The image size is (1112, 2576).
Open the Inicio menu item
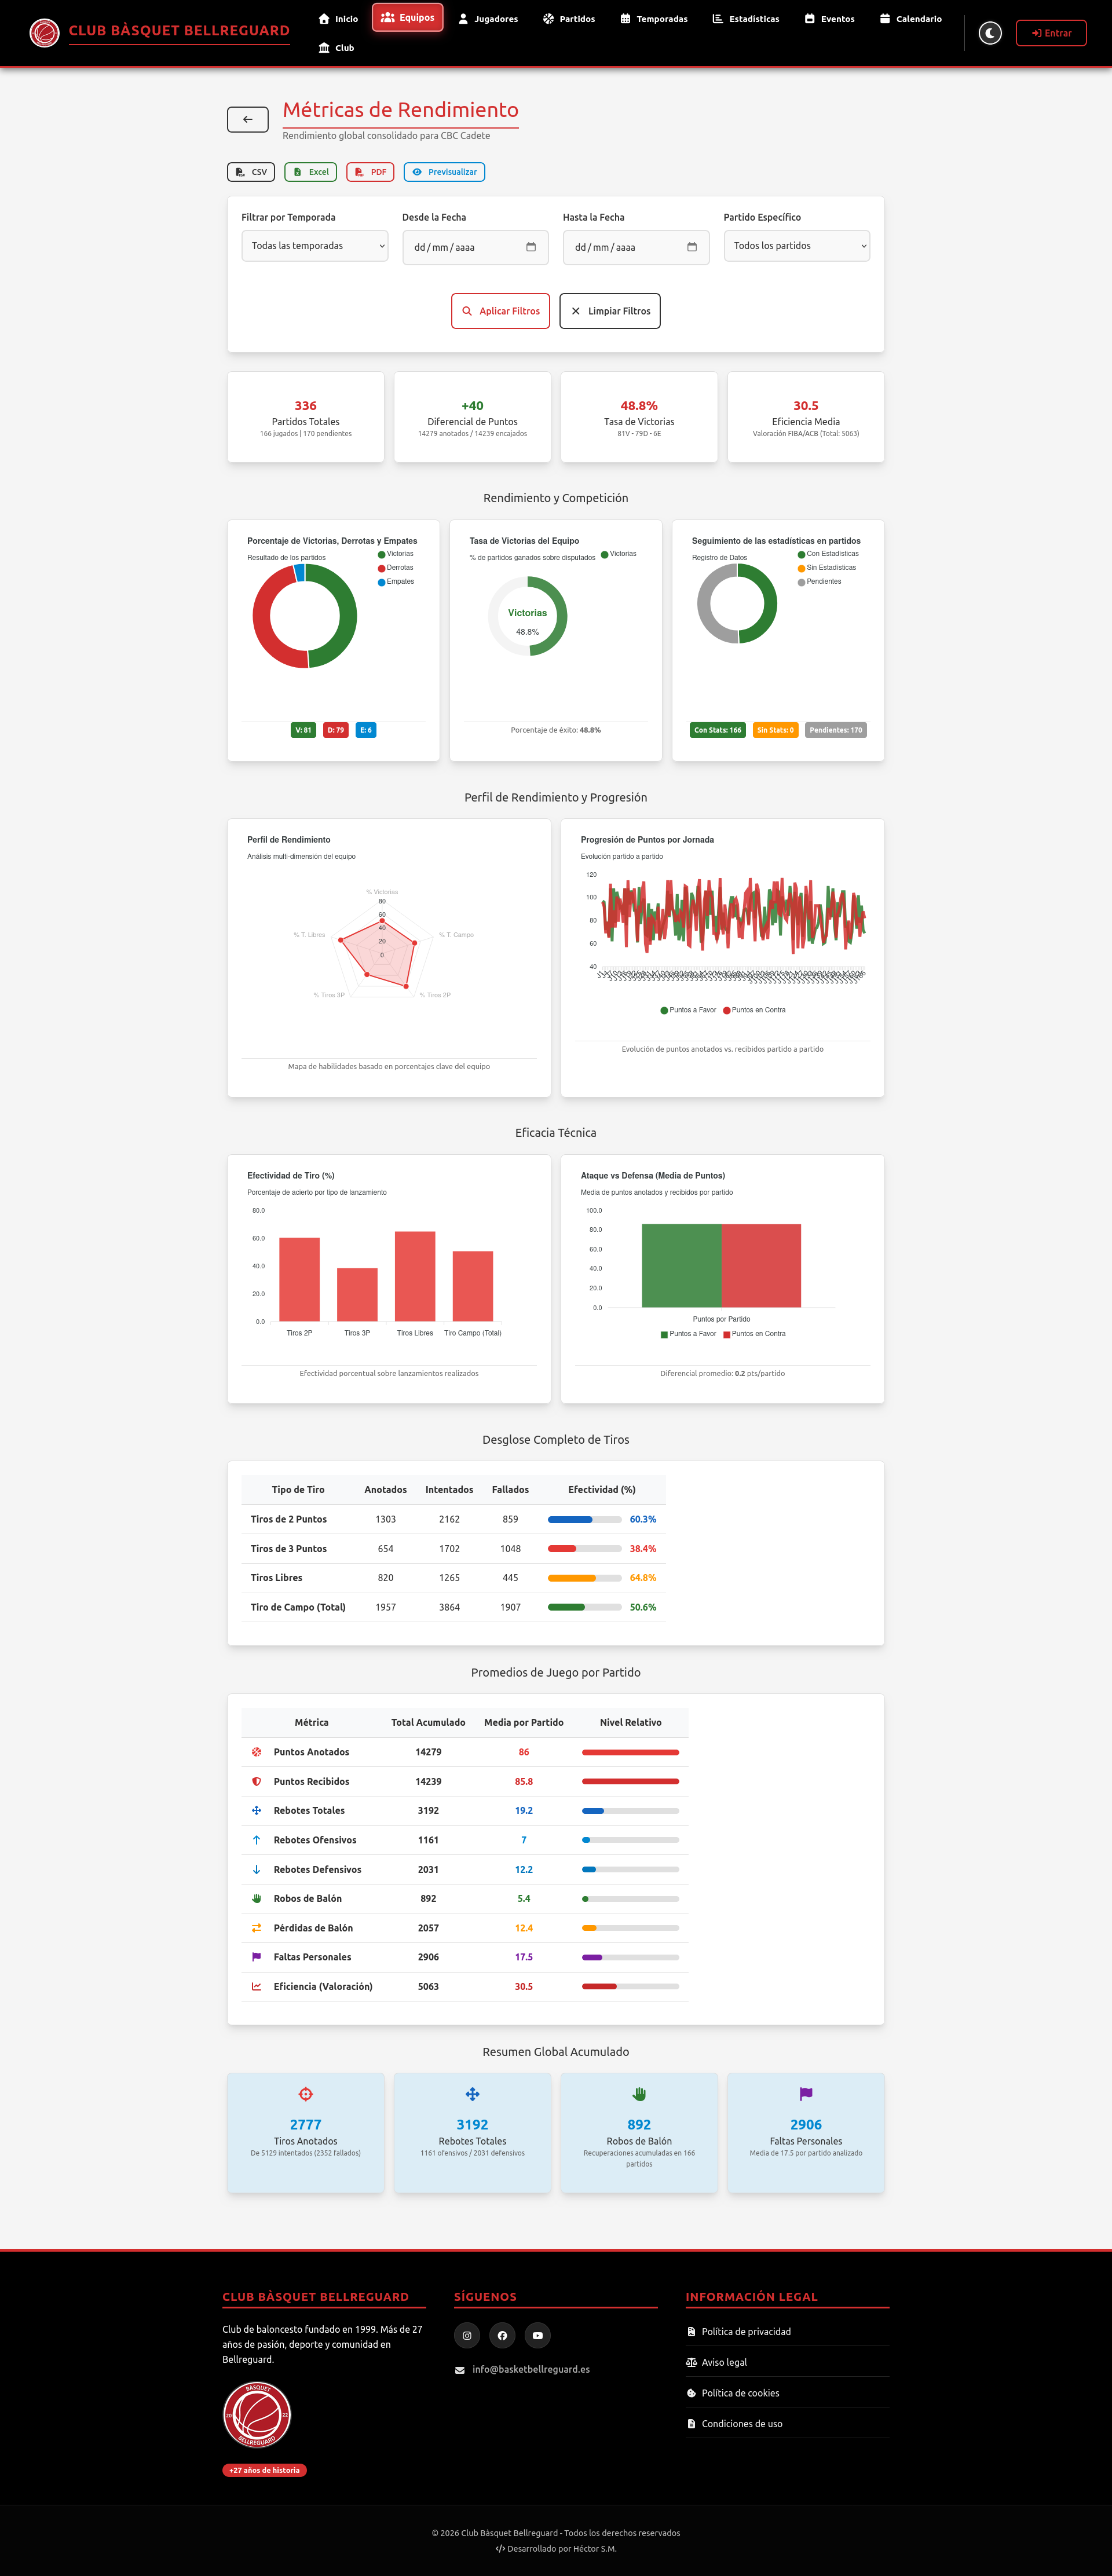click(x=338, y=19)
